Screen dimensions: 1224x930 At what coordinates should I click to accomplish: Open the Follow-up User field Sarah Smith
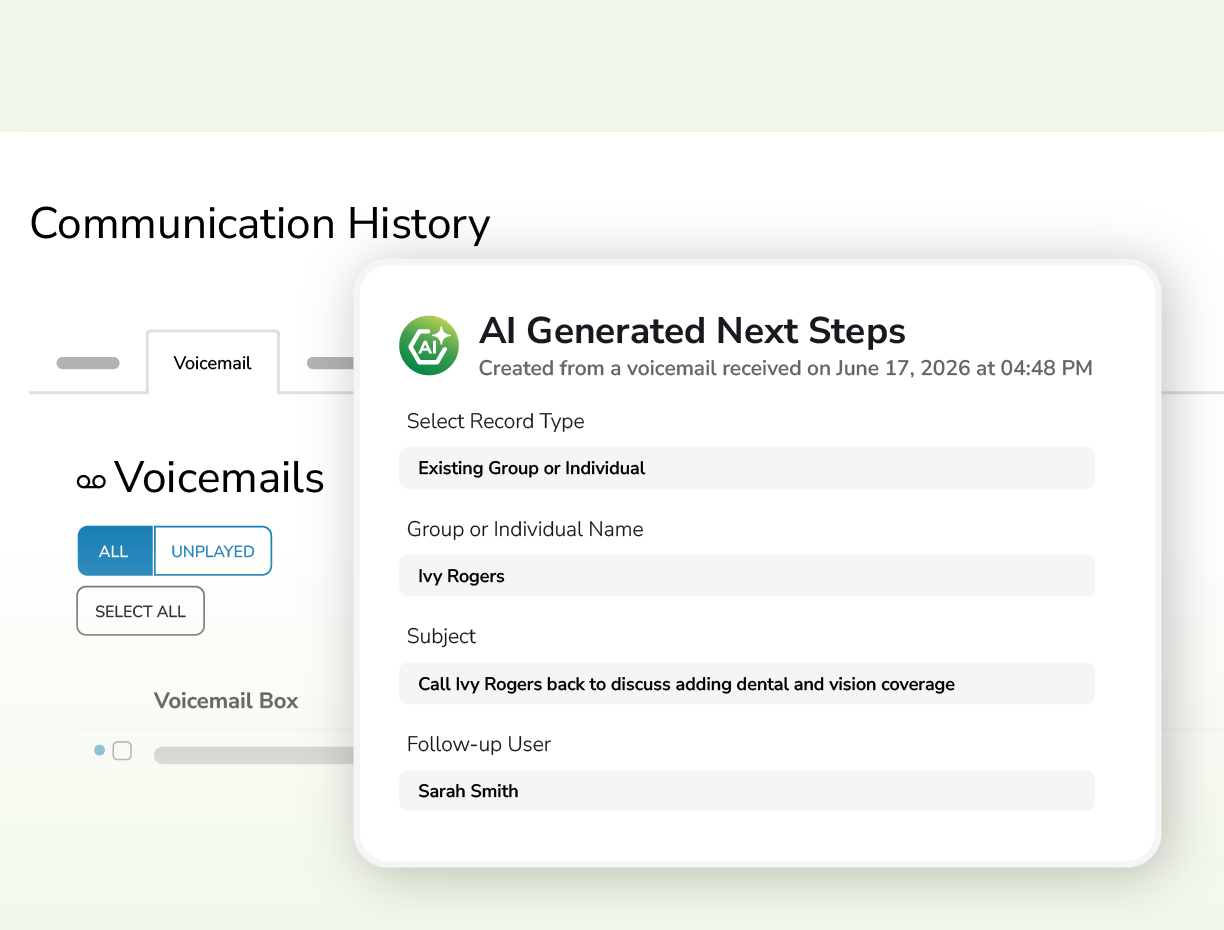747,791
